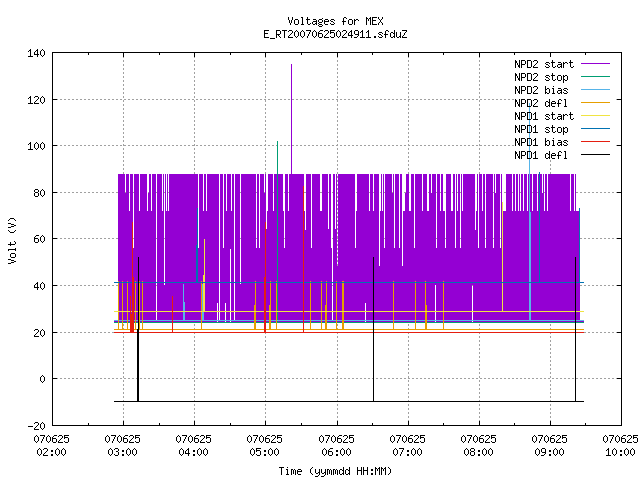
Task: Click the green NPD2 stop legend line
Action: (596, 76)
